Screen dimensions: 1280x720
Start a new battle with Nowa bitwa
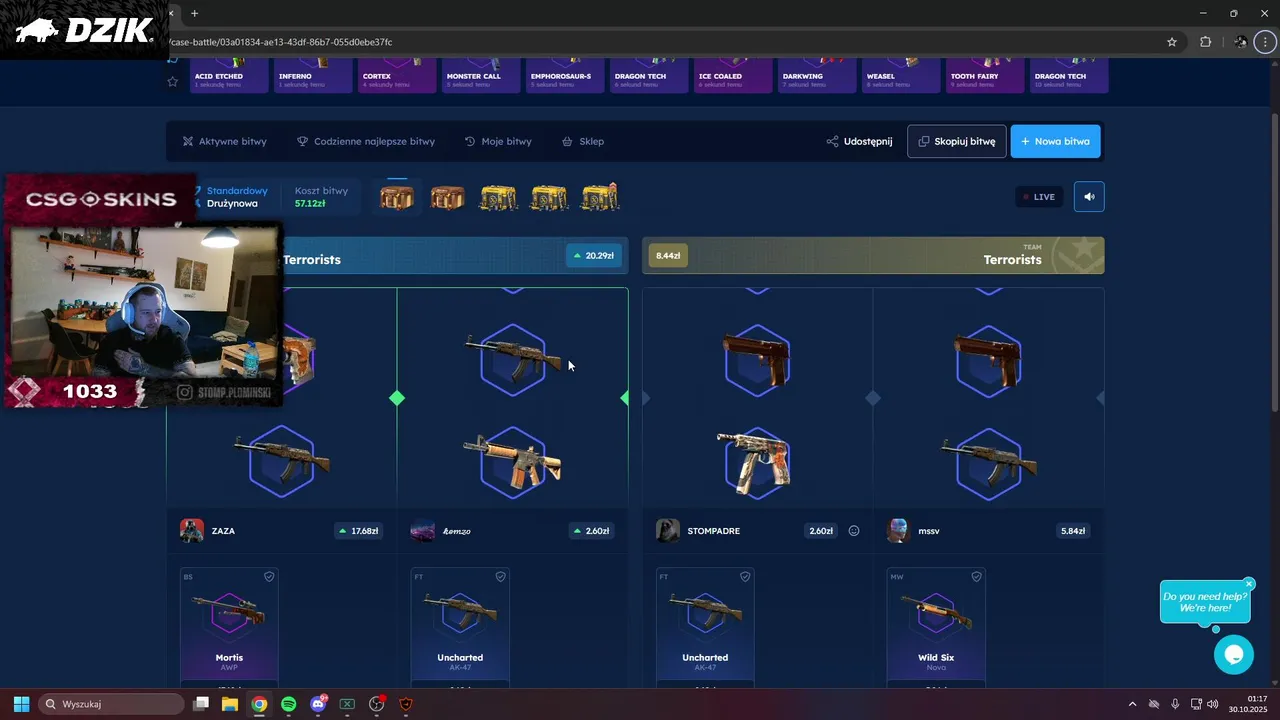(x=1056, y=141)
